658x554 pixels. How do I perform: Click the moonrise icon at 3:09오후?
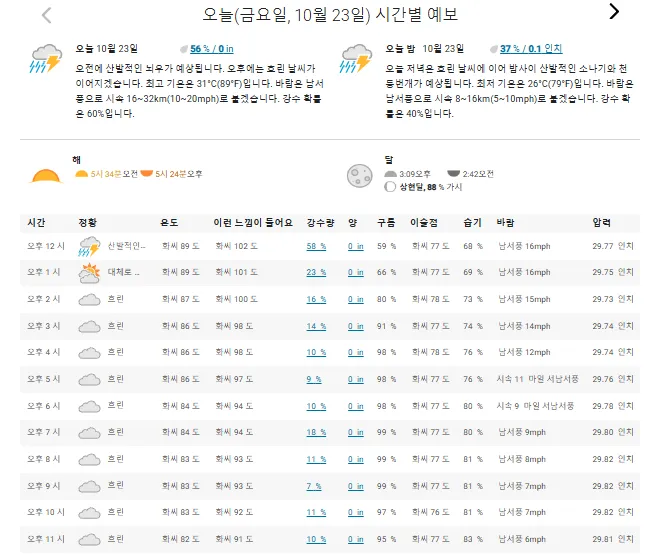390,174
